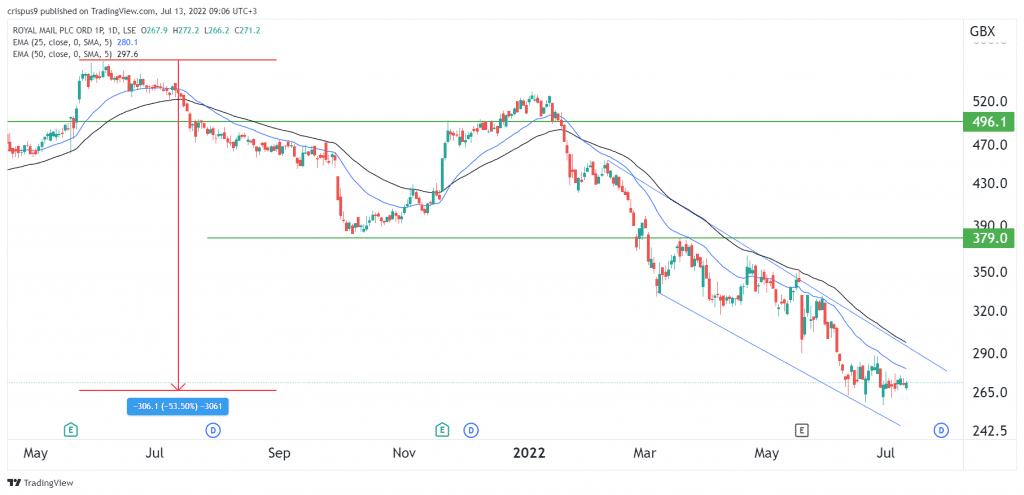Select the 379.0 green price label
The width and height of the screenshot is (1024, 495).
point(989,238)
